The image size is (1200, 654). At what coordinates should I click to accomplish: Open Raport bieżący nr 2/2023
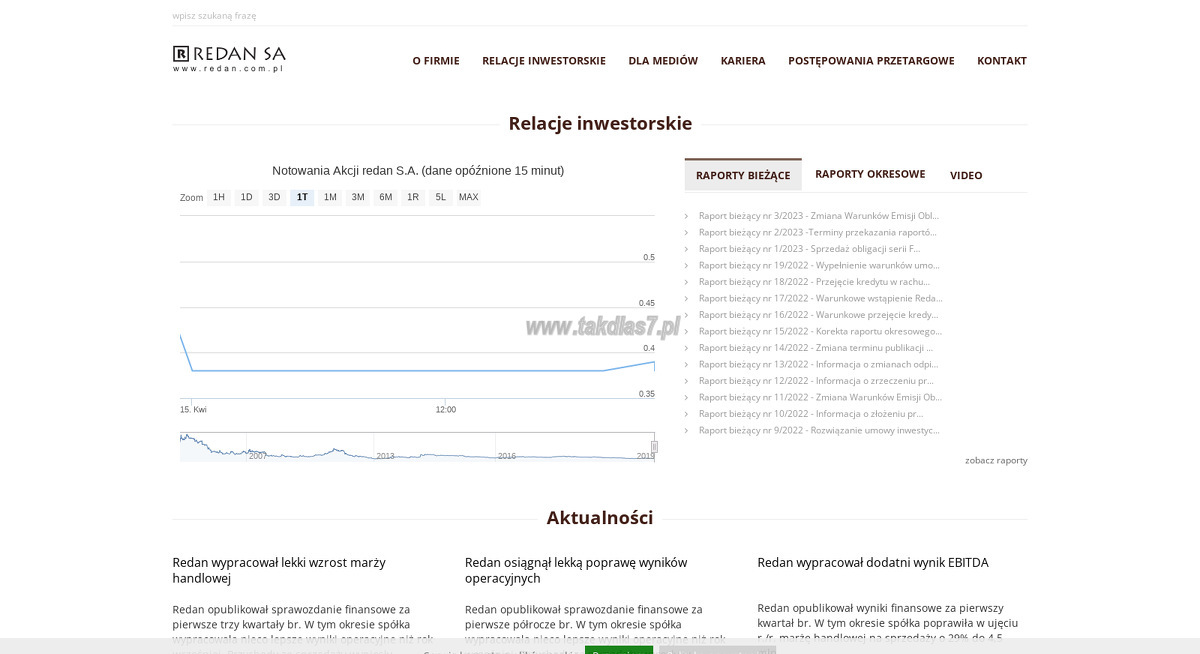coord(818,232)
